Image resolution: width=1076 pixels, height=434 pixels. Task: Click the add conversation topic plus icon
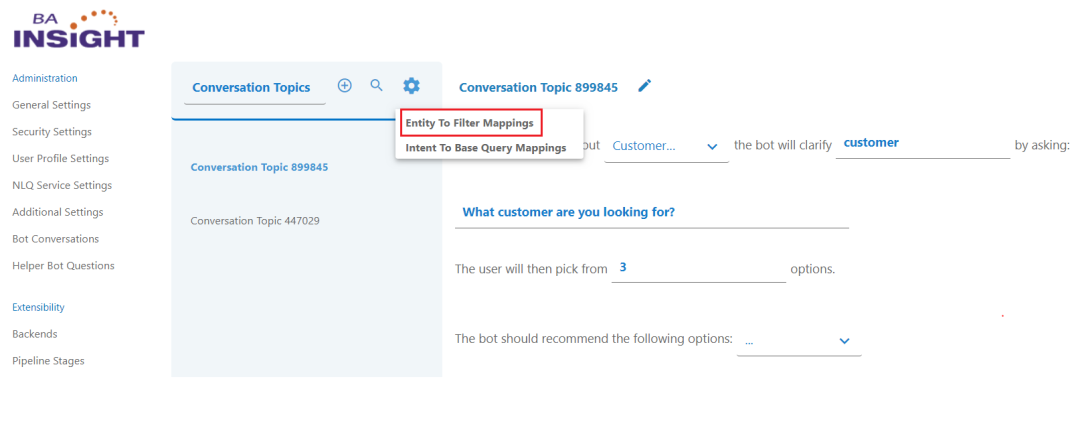(x=344, y=86)
